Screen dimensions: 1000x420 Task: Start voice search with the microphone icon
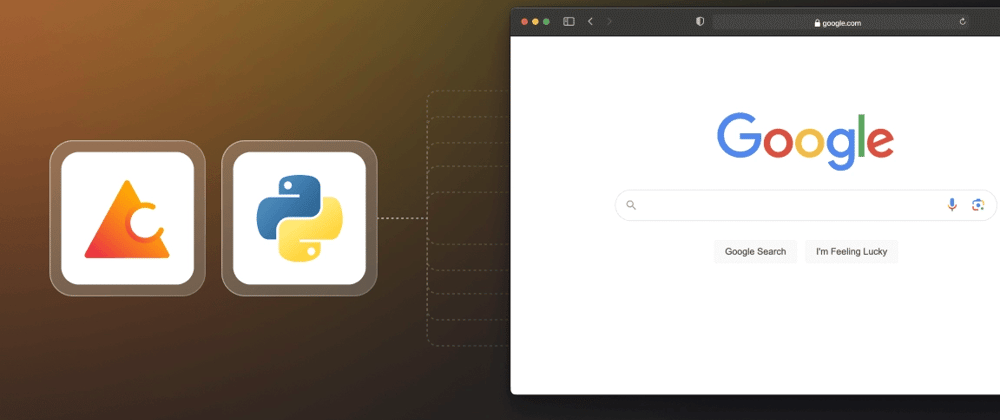coord(952,205)
